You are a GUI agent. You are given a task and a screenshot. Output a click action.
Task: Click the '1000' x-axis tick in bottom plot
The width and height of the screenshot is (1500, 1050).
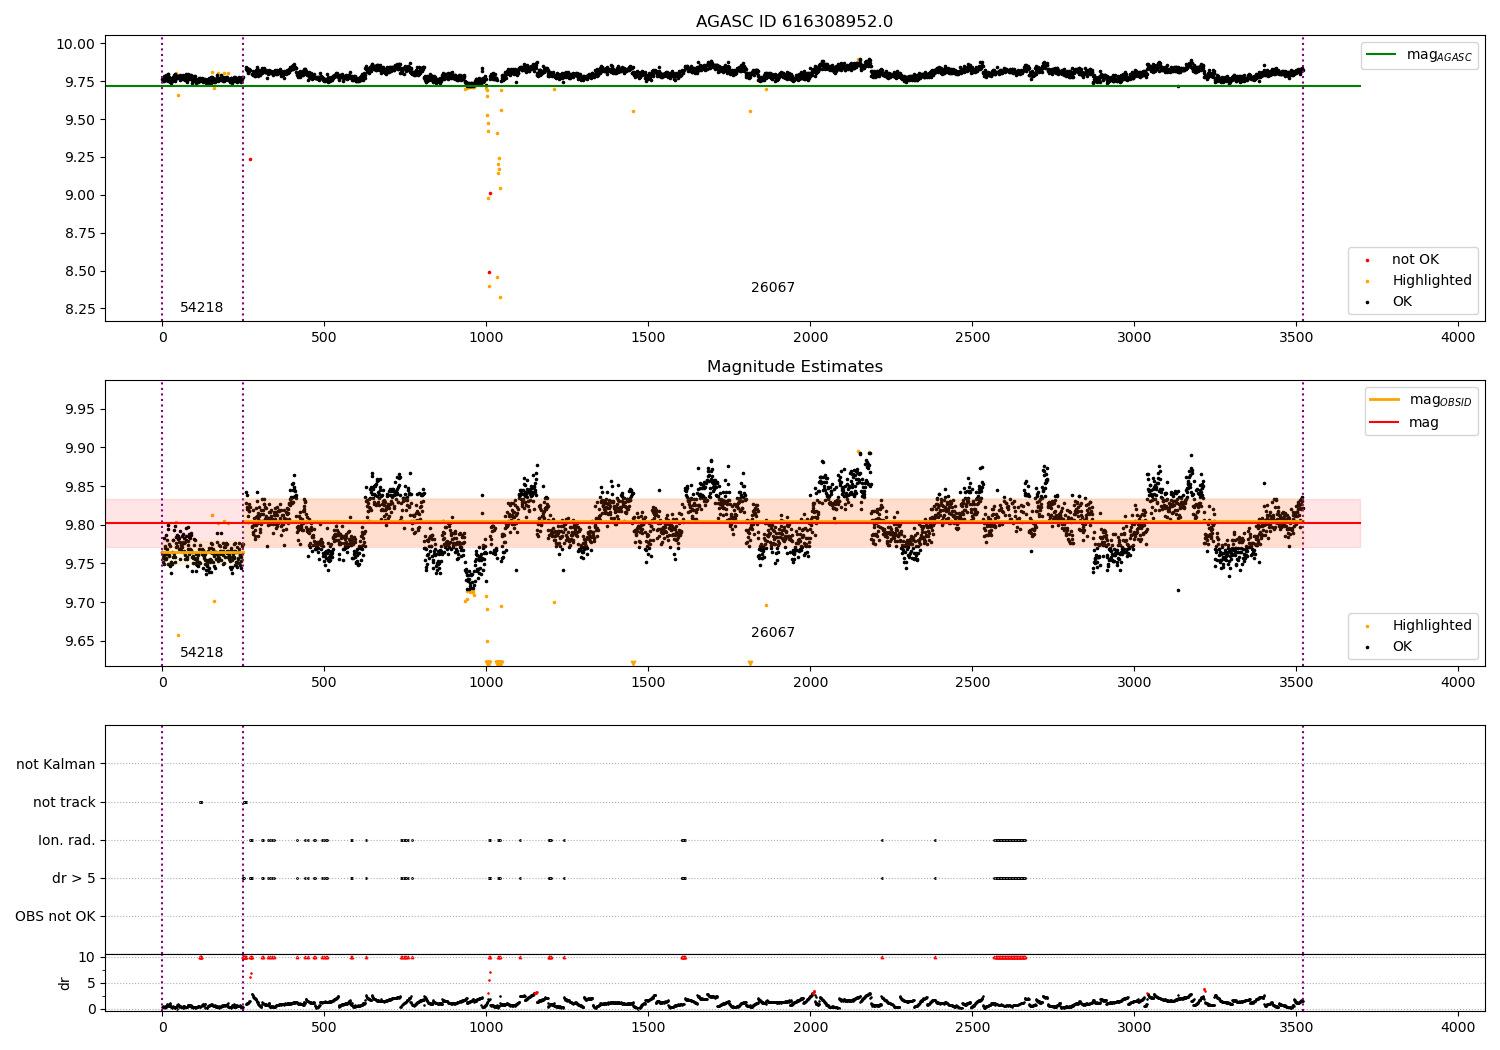pos(486,1028)
